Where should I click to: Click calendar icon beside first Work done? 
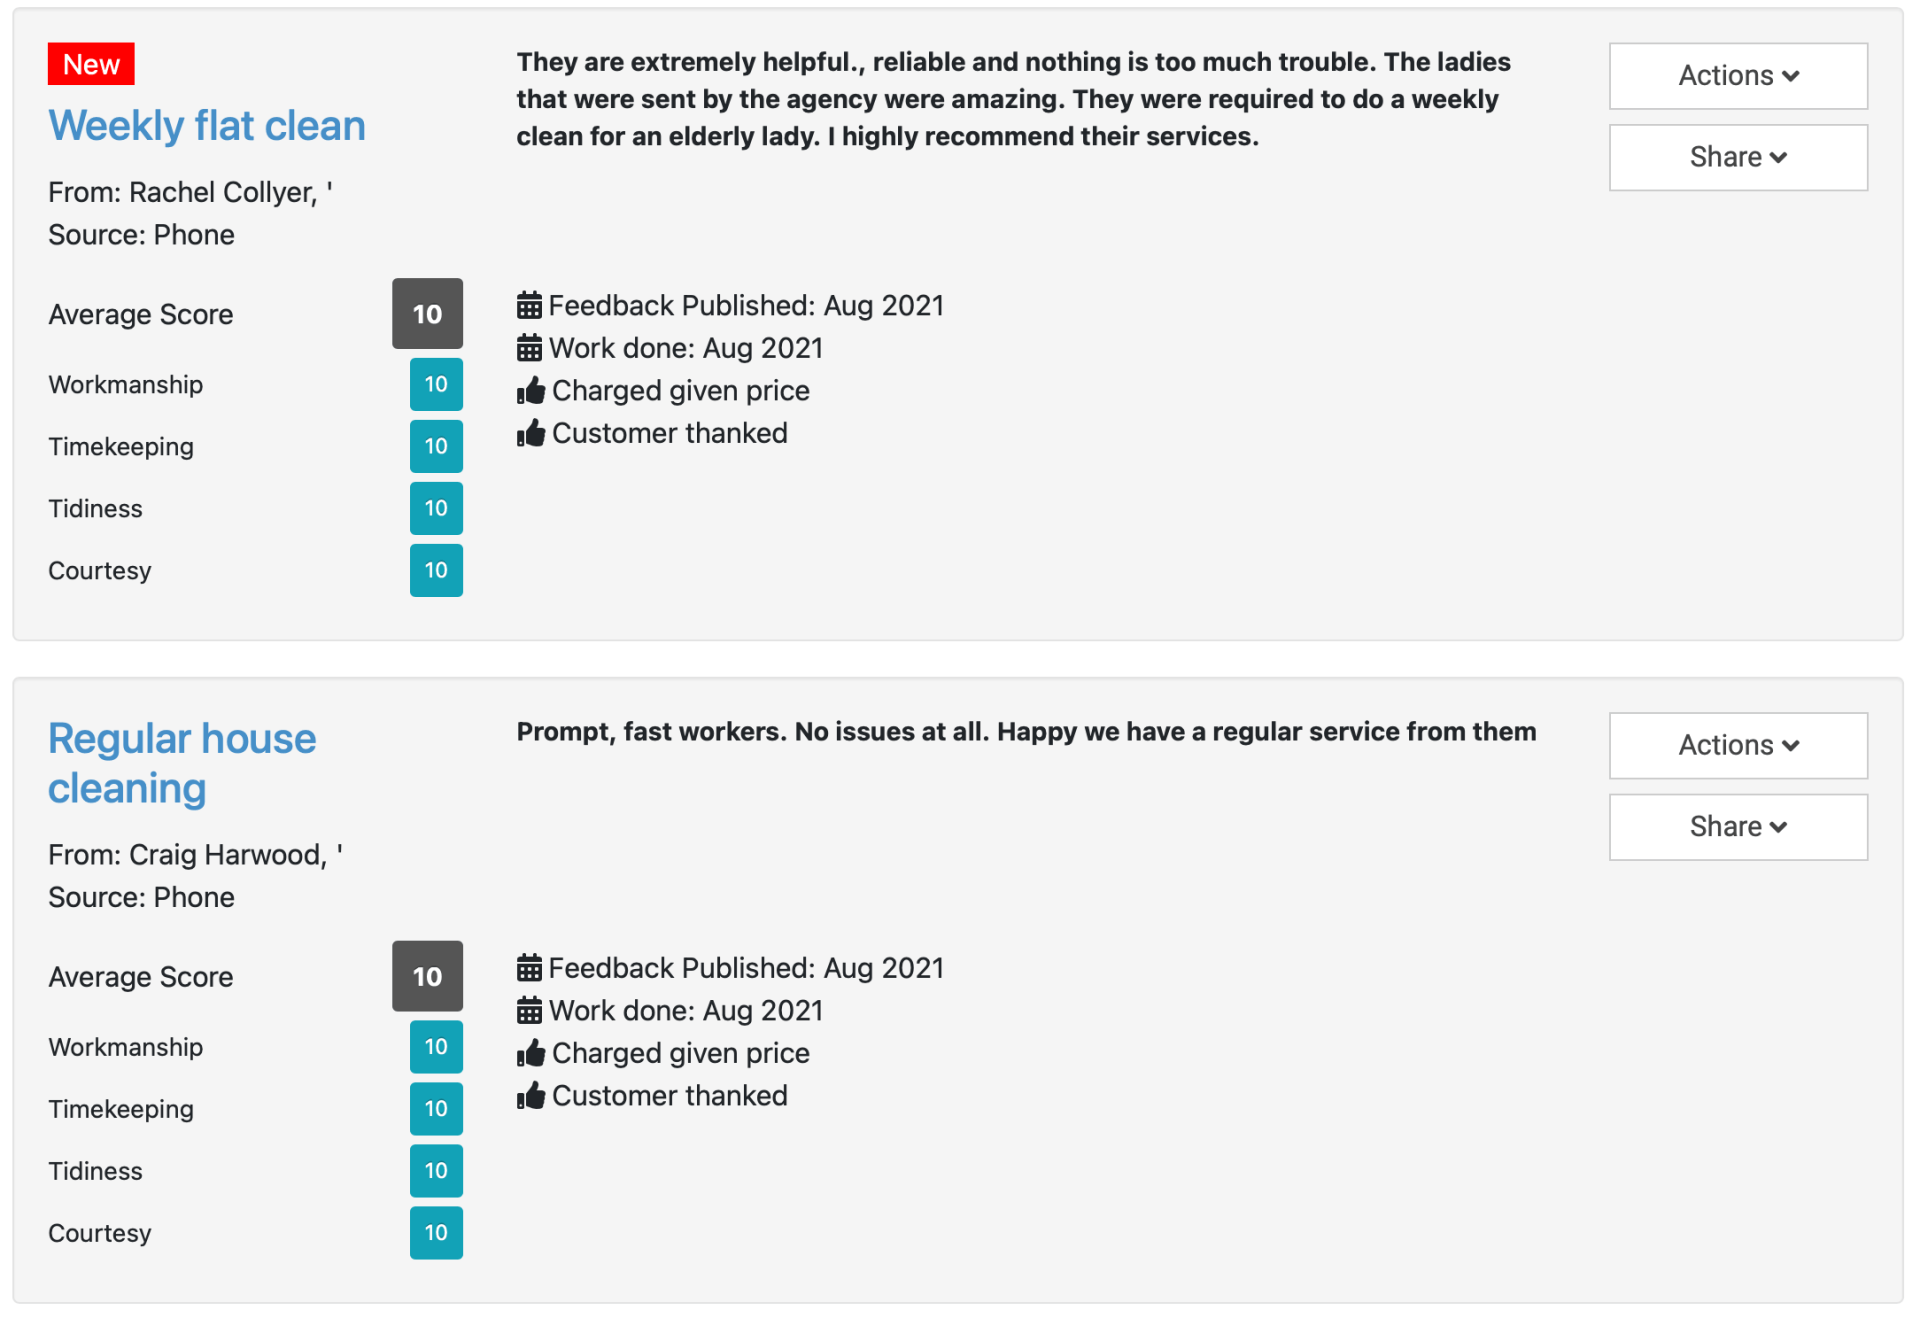(529, 348)
